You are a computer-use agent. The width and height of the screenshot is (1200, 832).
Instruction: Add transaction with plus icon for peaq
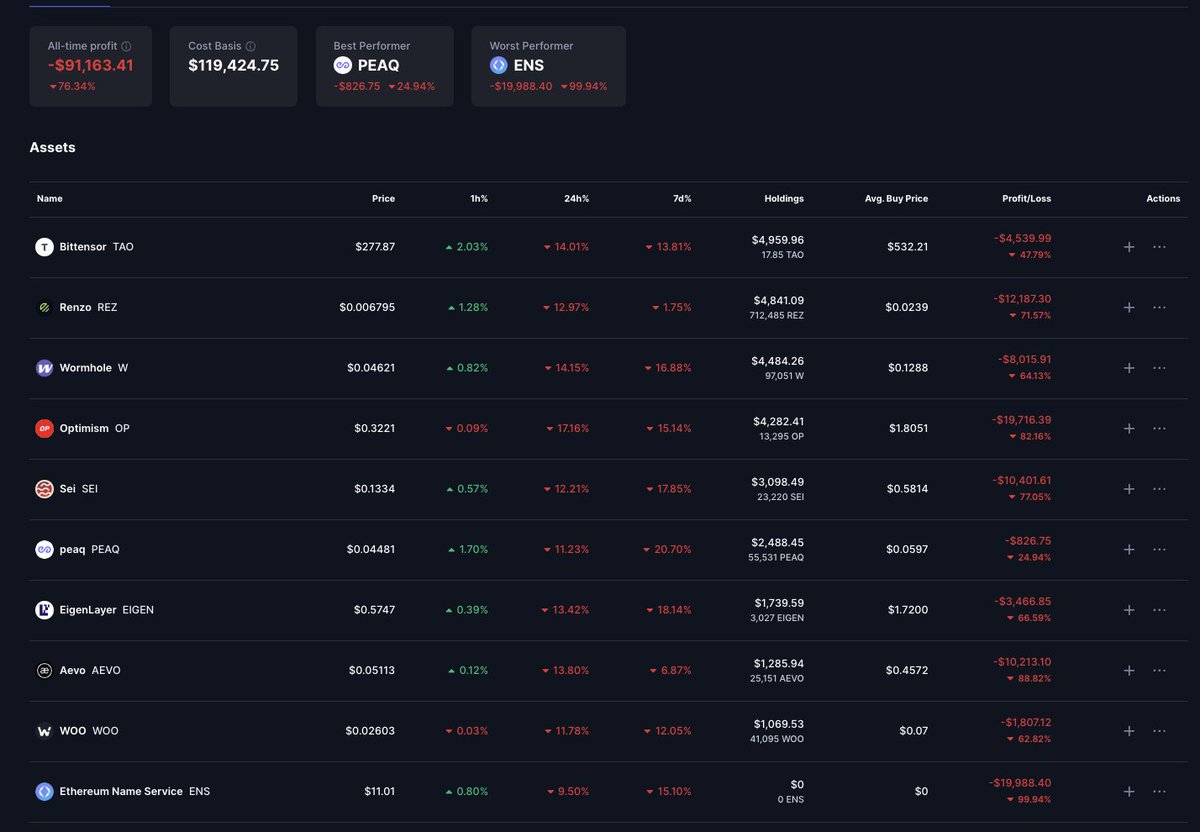click(1129, 549)
